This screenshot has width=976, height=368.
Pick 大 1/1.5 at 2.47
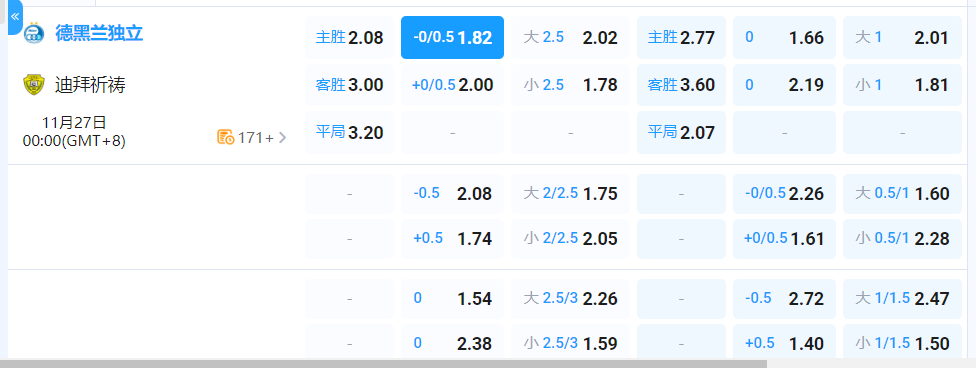pos(903,299)
